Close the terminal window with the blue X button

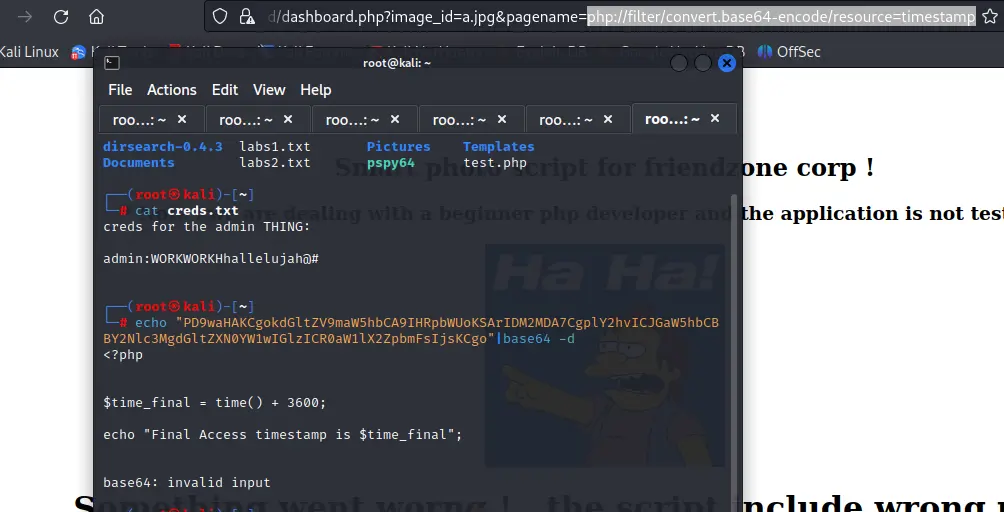click(727, 63)
